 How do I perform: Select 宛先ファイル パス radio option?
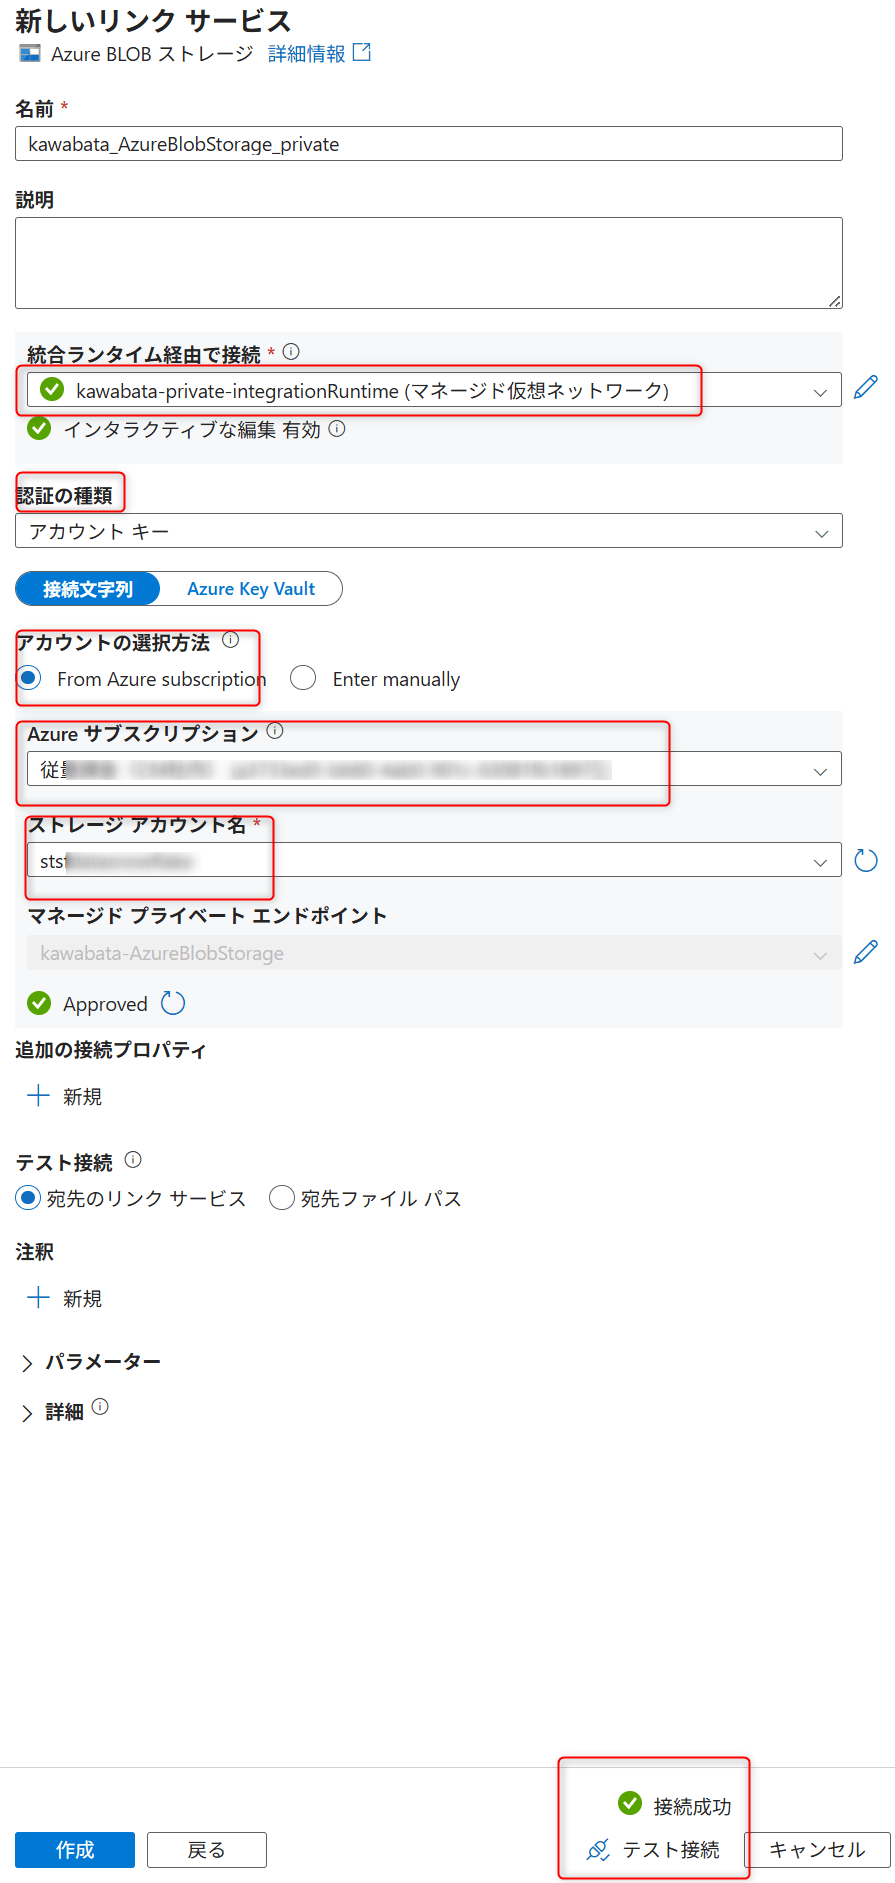click(282, 1198)
